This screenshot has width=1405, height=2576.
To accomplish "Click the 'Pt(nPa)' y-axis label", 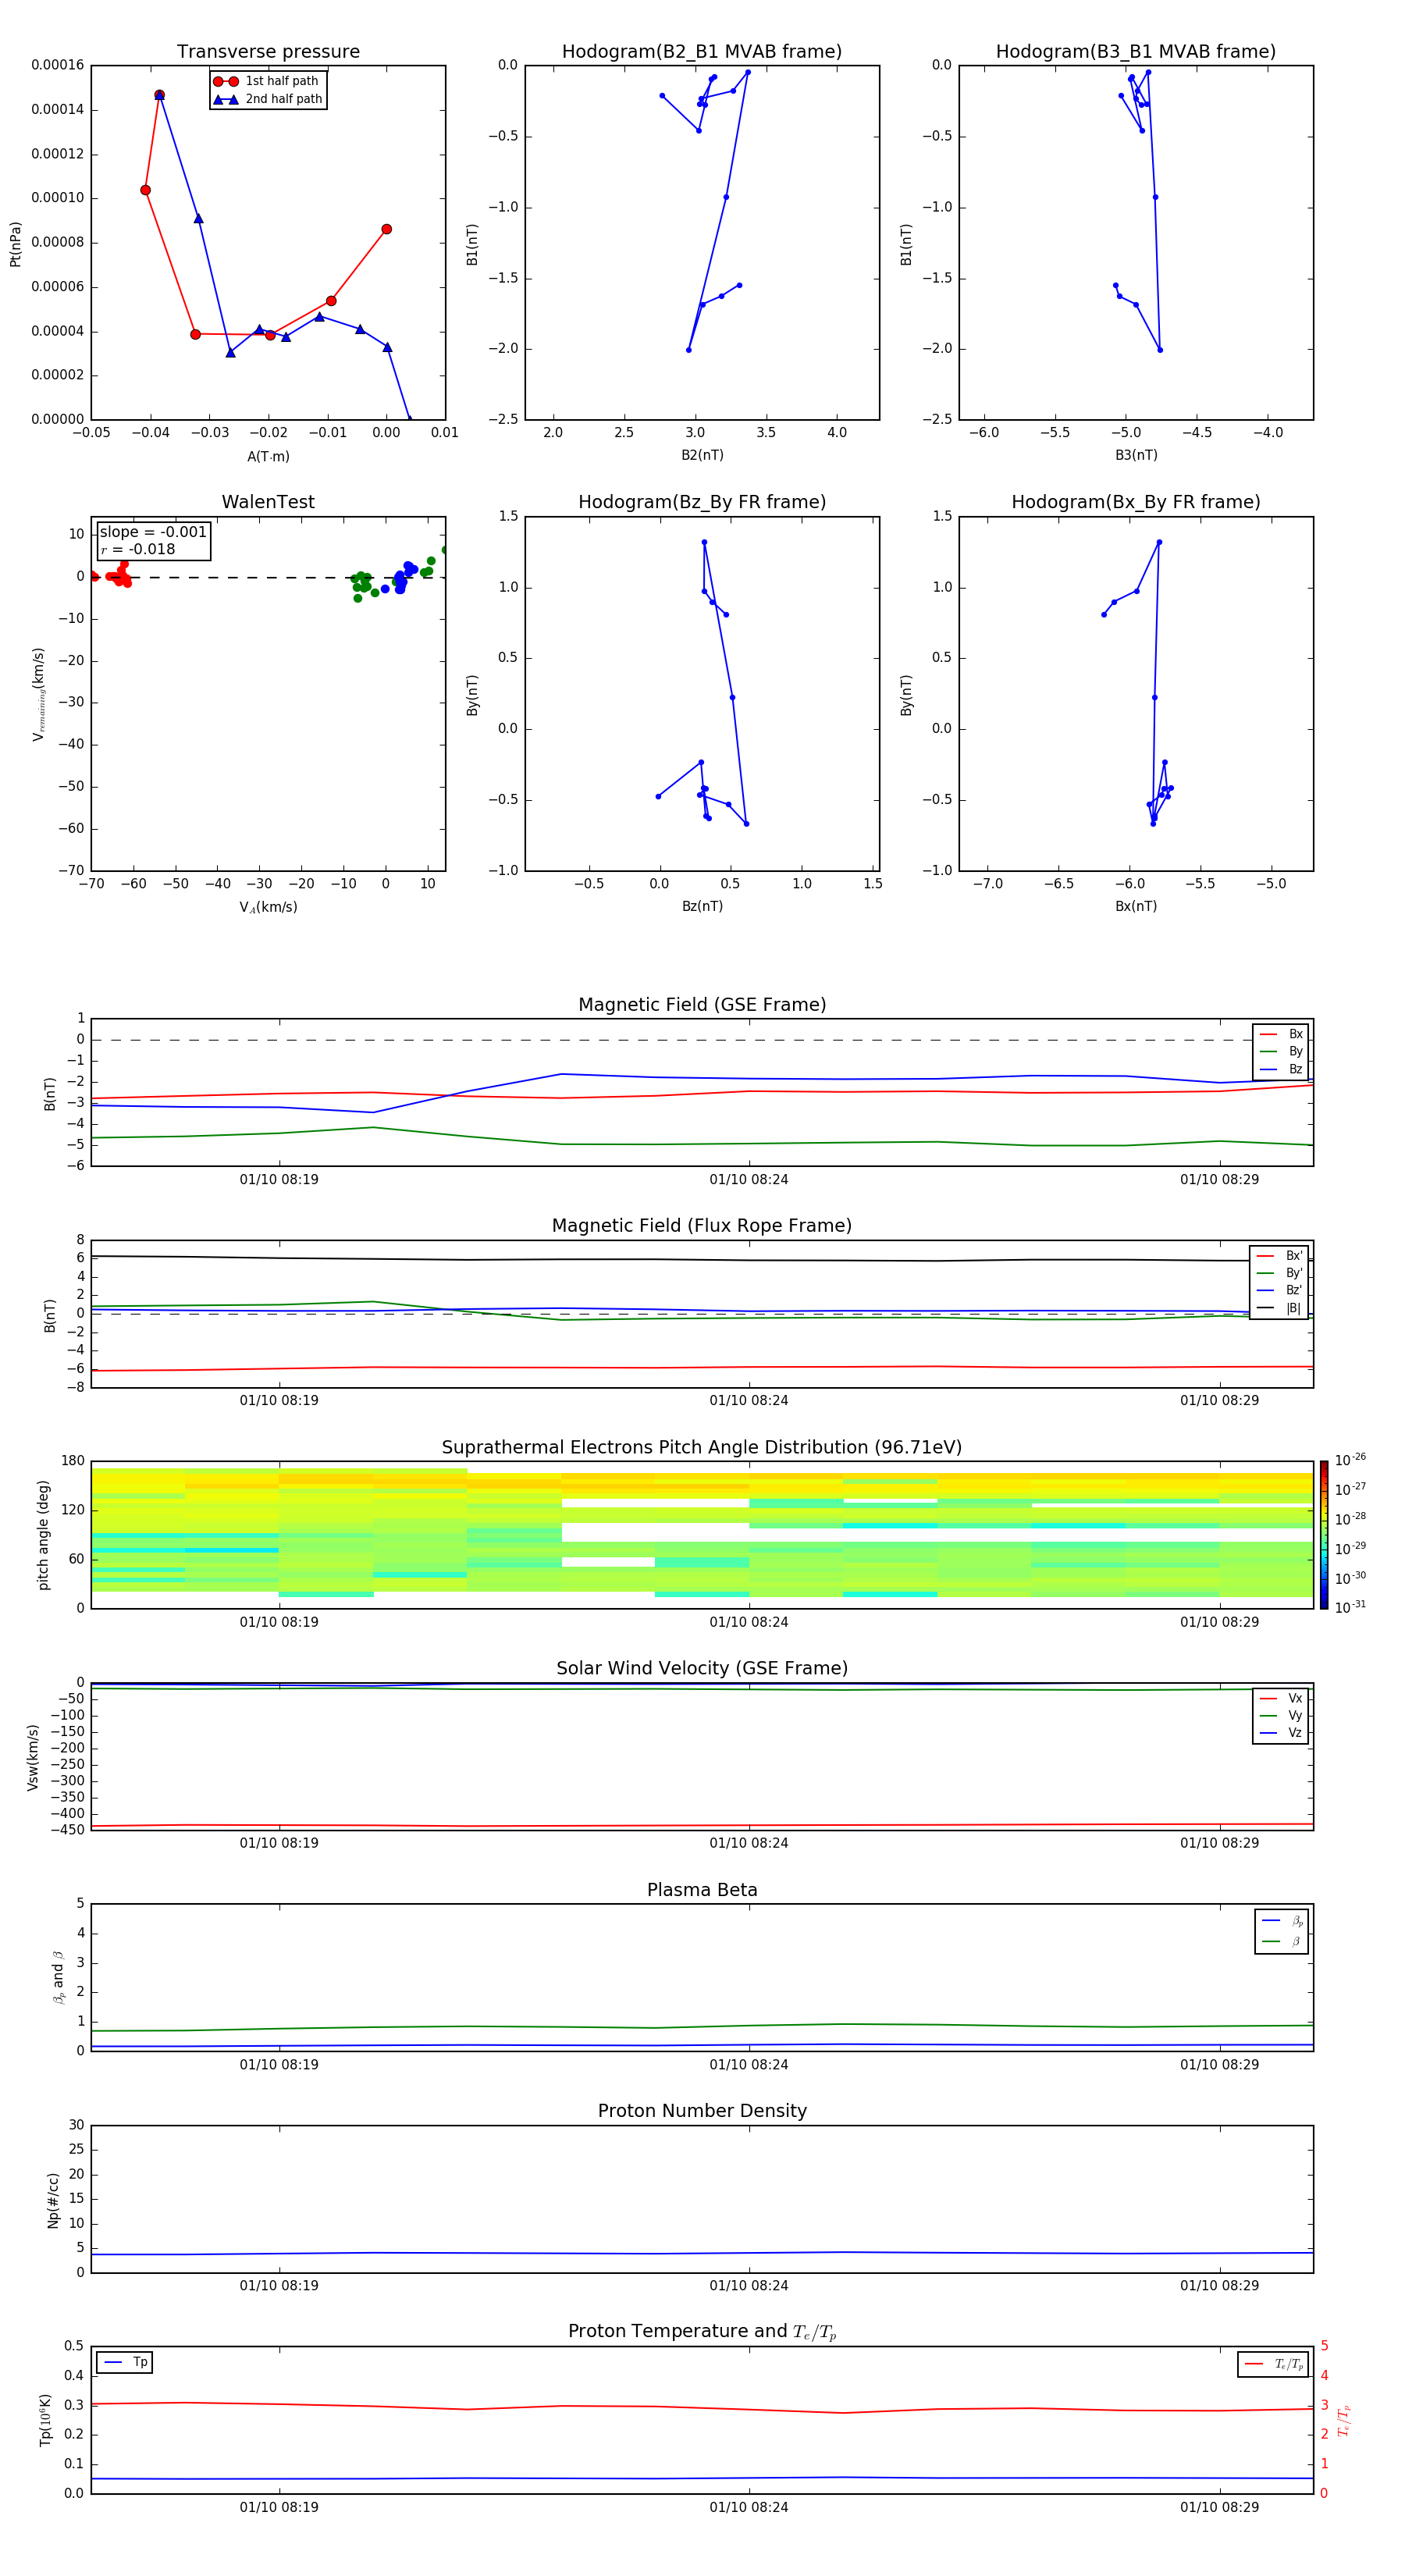I will [x=15, y=243].
